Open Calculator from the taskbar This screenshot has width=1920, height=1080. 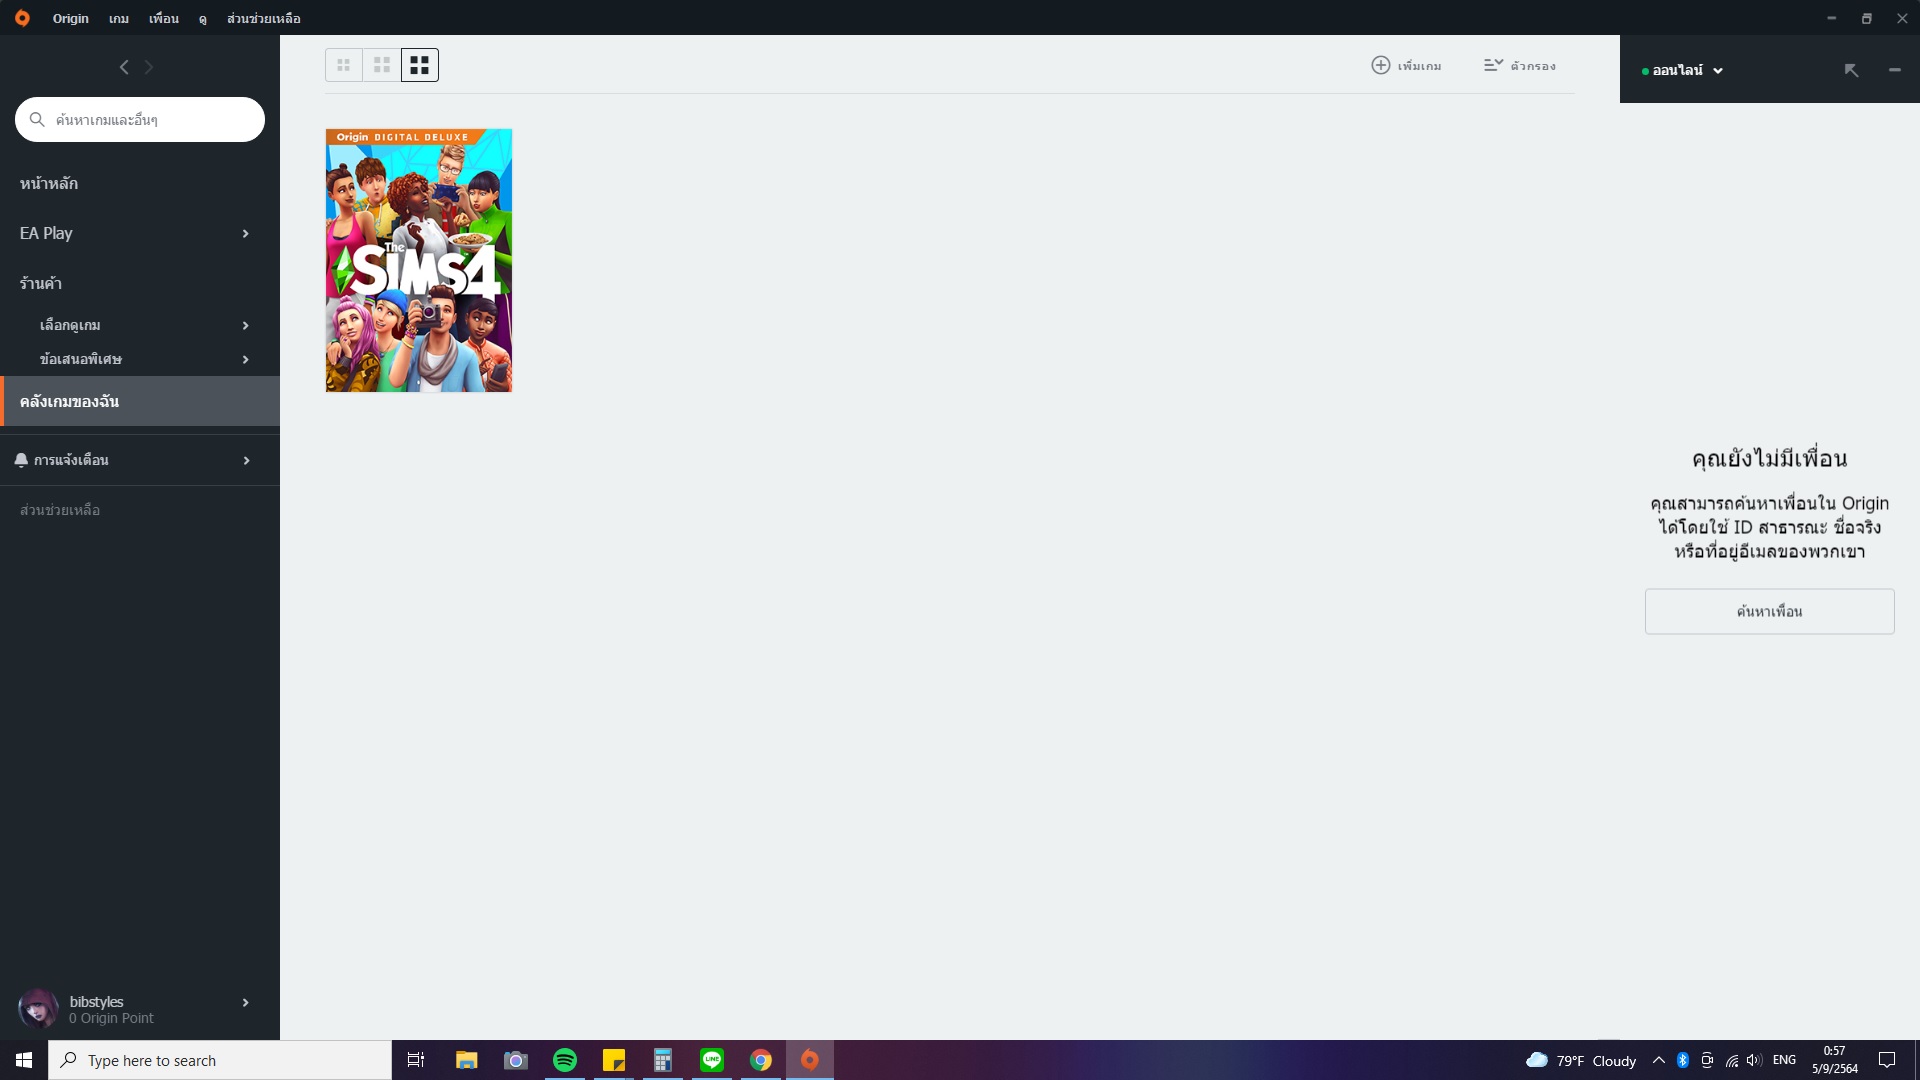[x=662, y=1060]
